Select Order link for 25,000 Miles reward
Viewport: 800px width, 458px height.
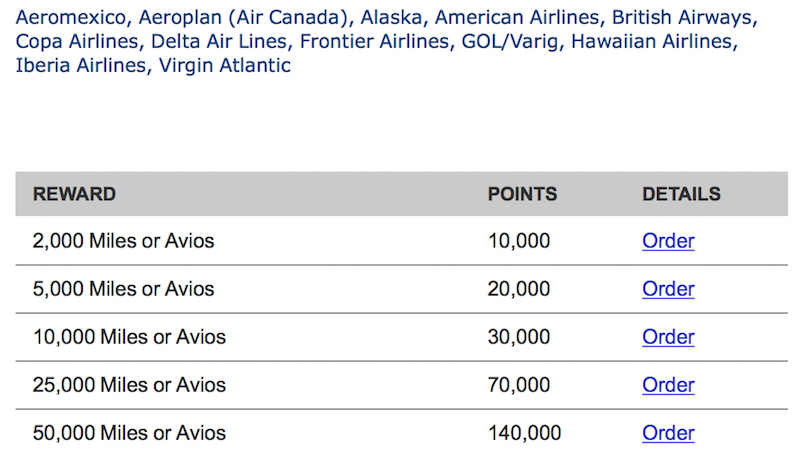[668, 385]
